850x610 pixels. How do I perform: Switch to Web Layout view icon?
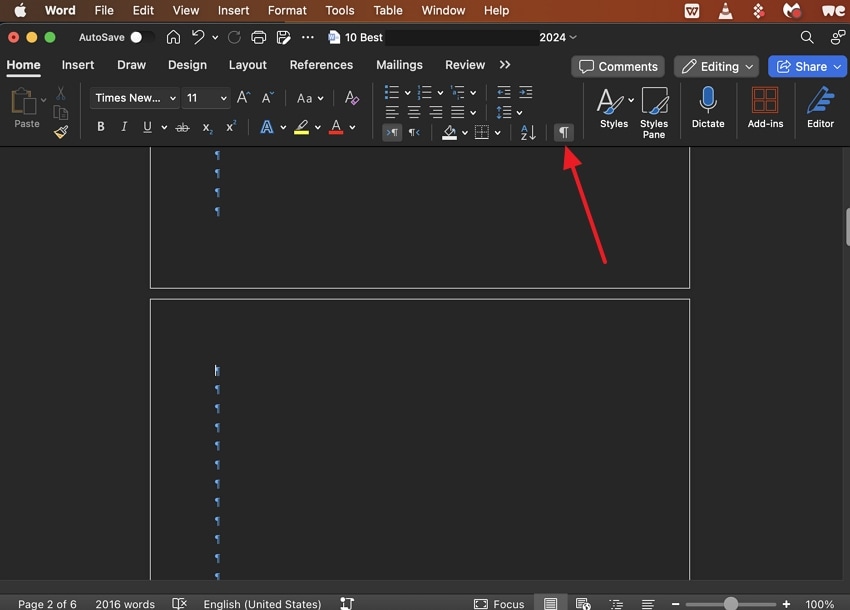coord(583,603)
